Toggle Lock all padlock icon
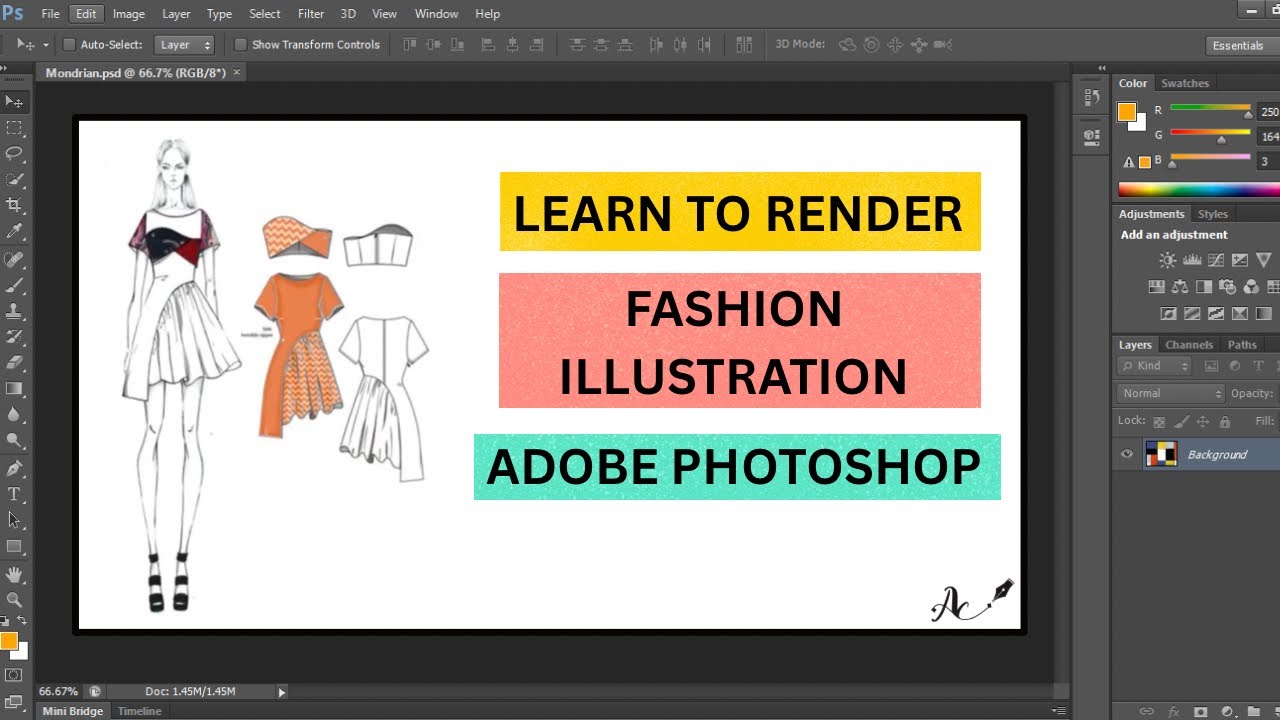 click(1224, 422)
